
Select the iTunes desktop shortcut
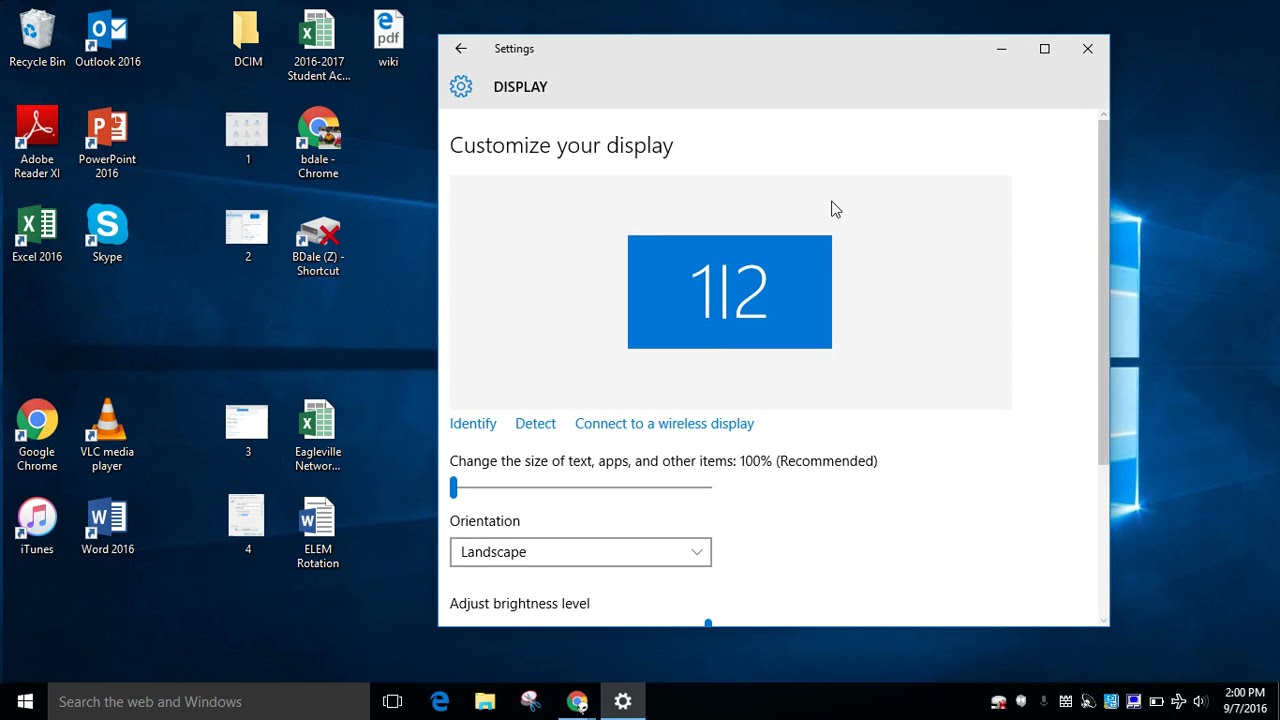click(37, 526)
